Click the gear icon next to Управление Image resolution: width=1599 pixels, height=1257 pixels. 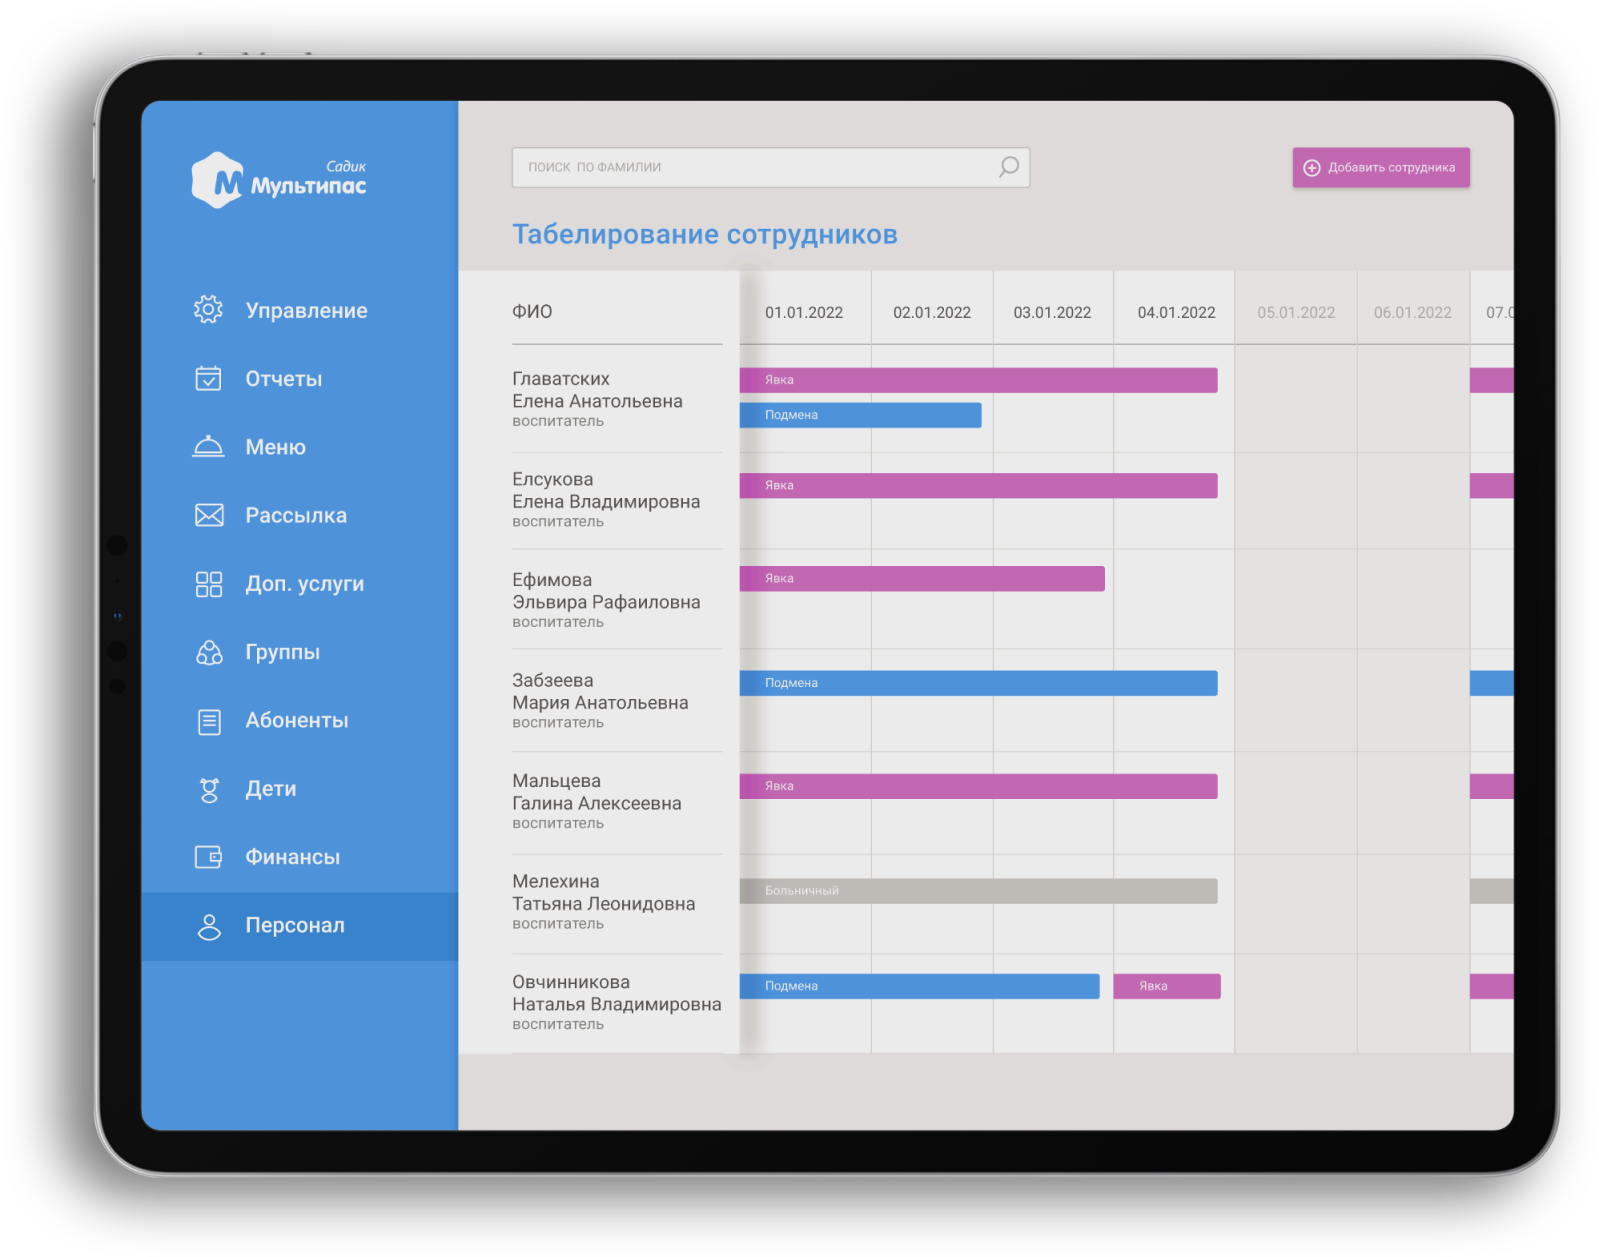click(x=208, y=310)
